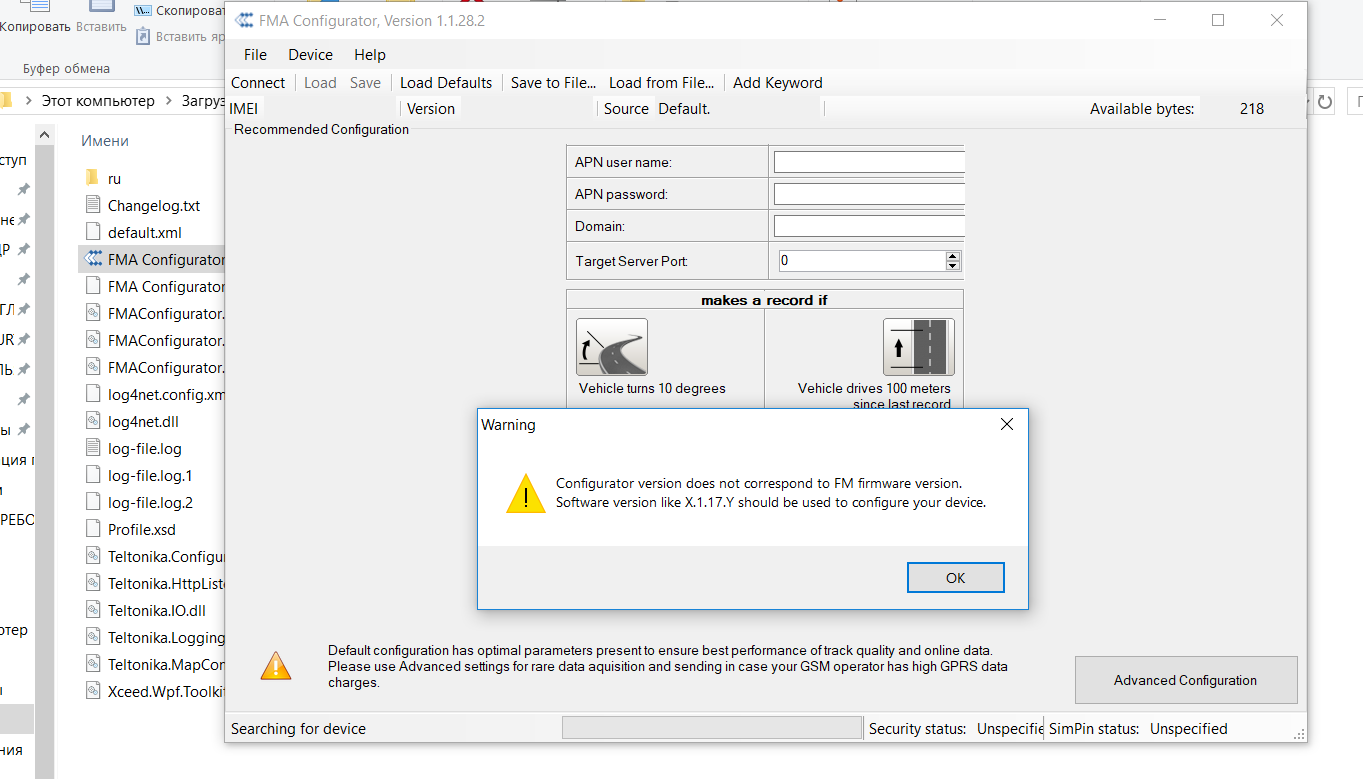1363x779 pixels.
Task: Click the orange warning icon near default configuration note
Action: (x=276, y=666)
